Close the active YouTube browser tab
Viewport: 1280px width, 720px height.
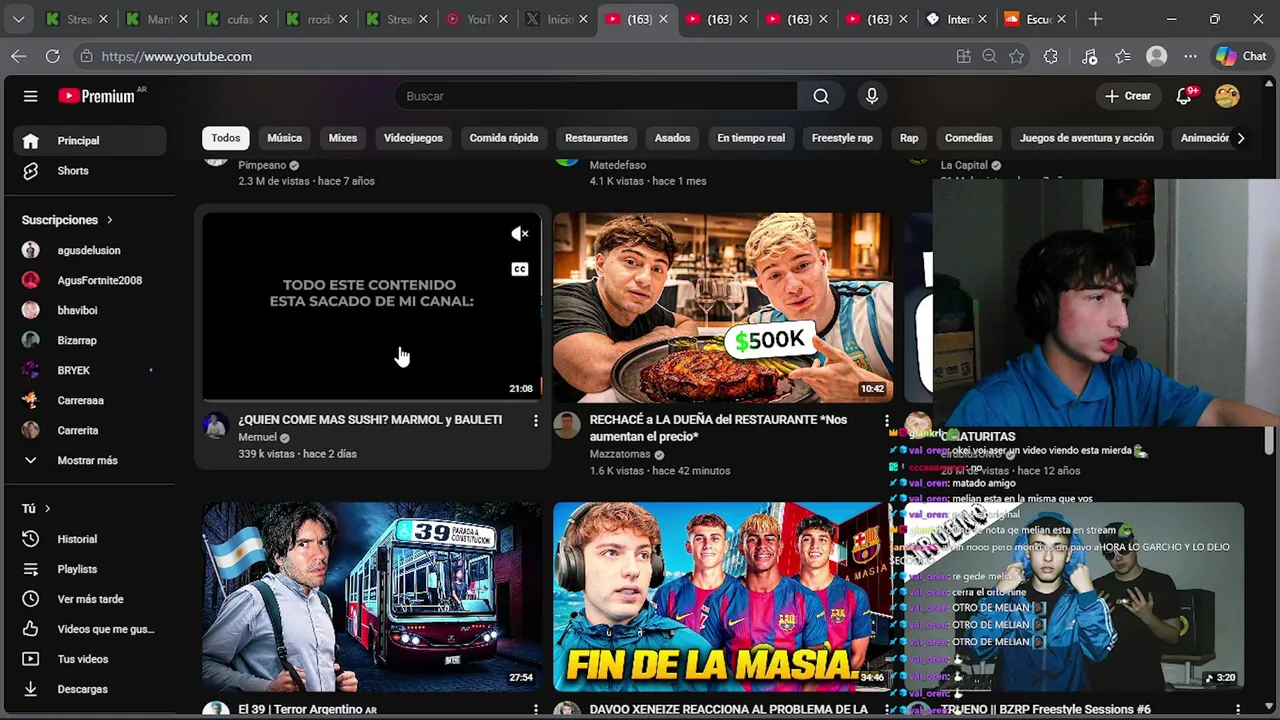pyautogui.click(x=662, y=19)
